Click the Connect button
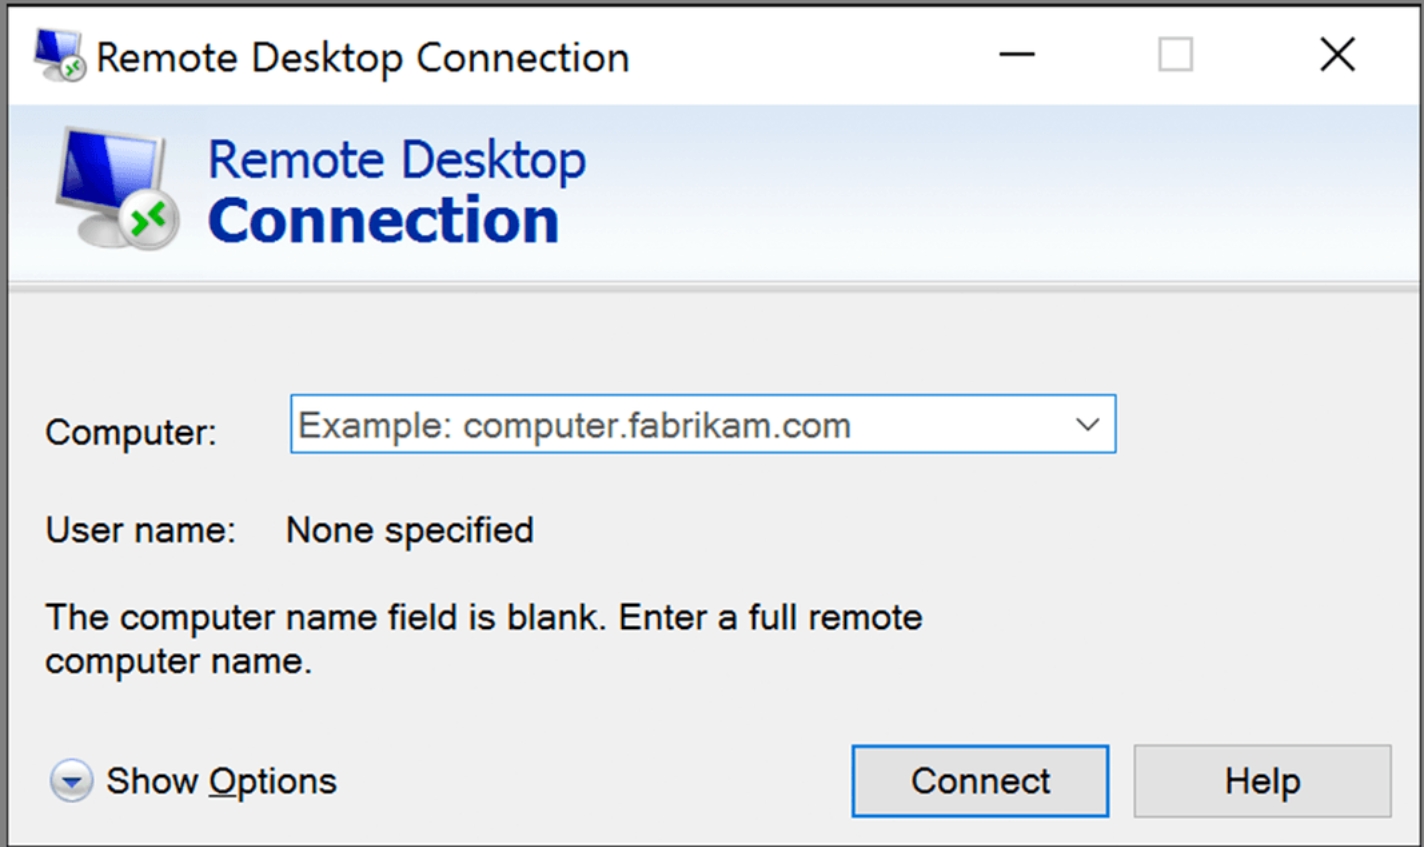This screenshot has width=1424, height=847. (980, 781)
